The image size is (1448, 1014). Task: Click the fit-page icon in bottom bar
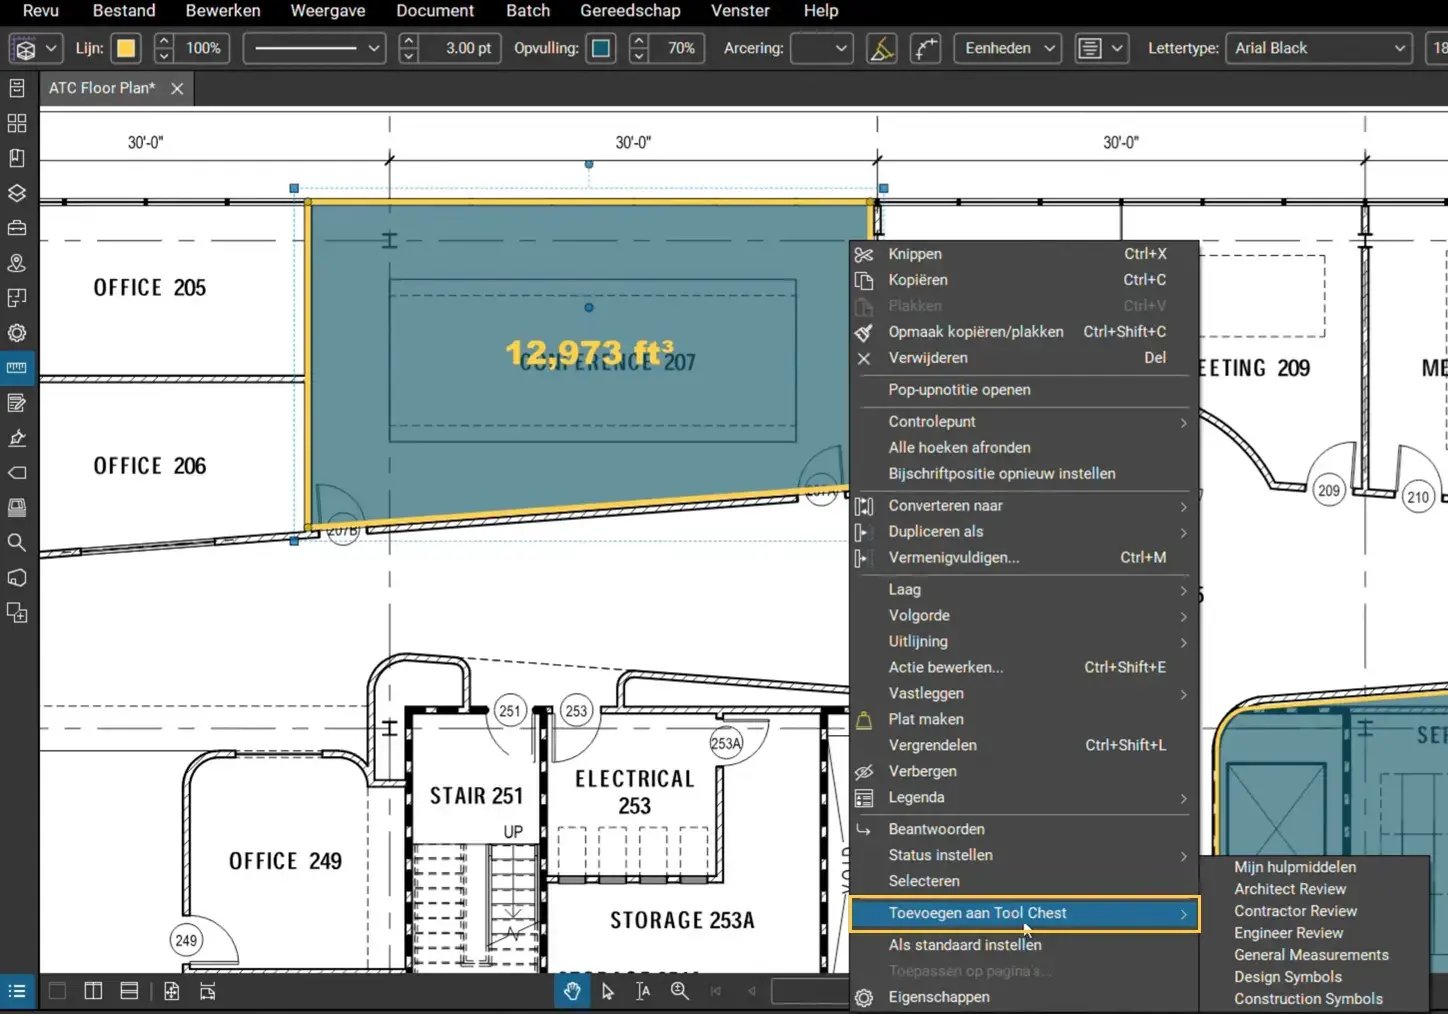(172, 991)
